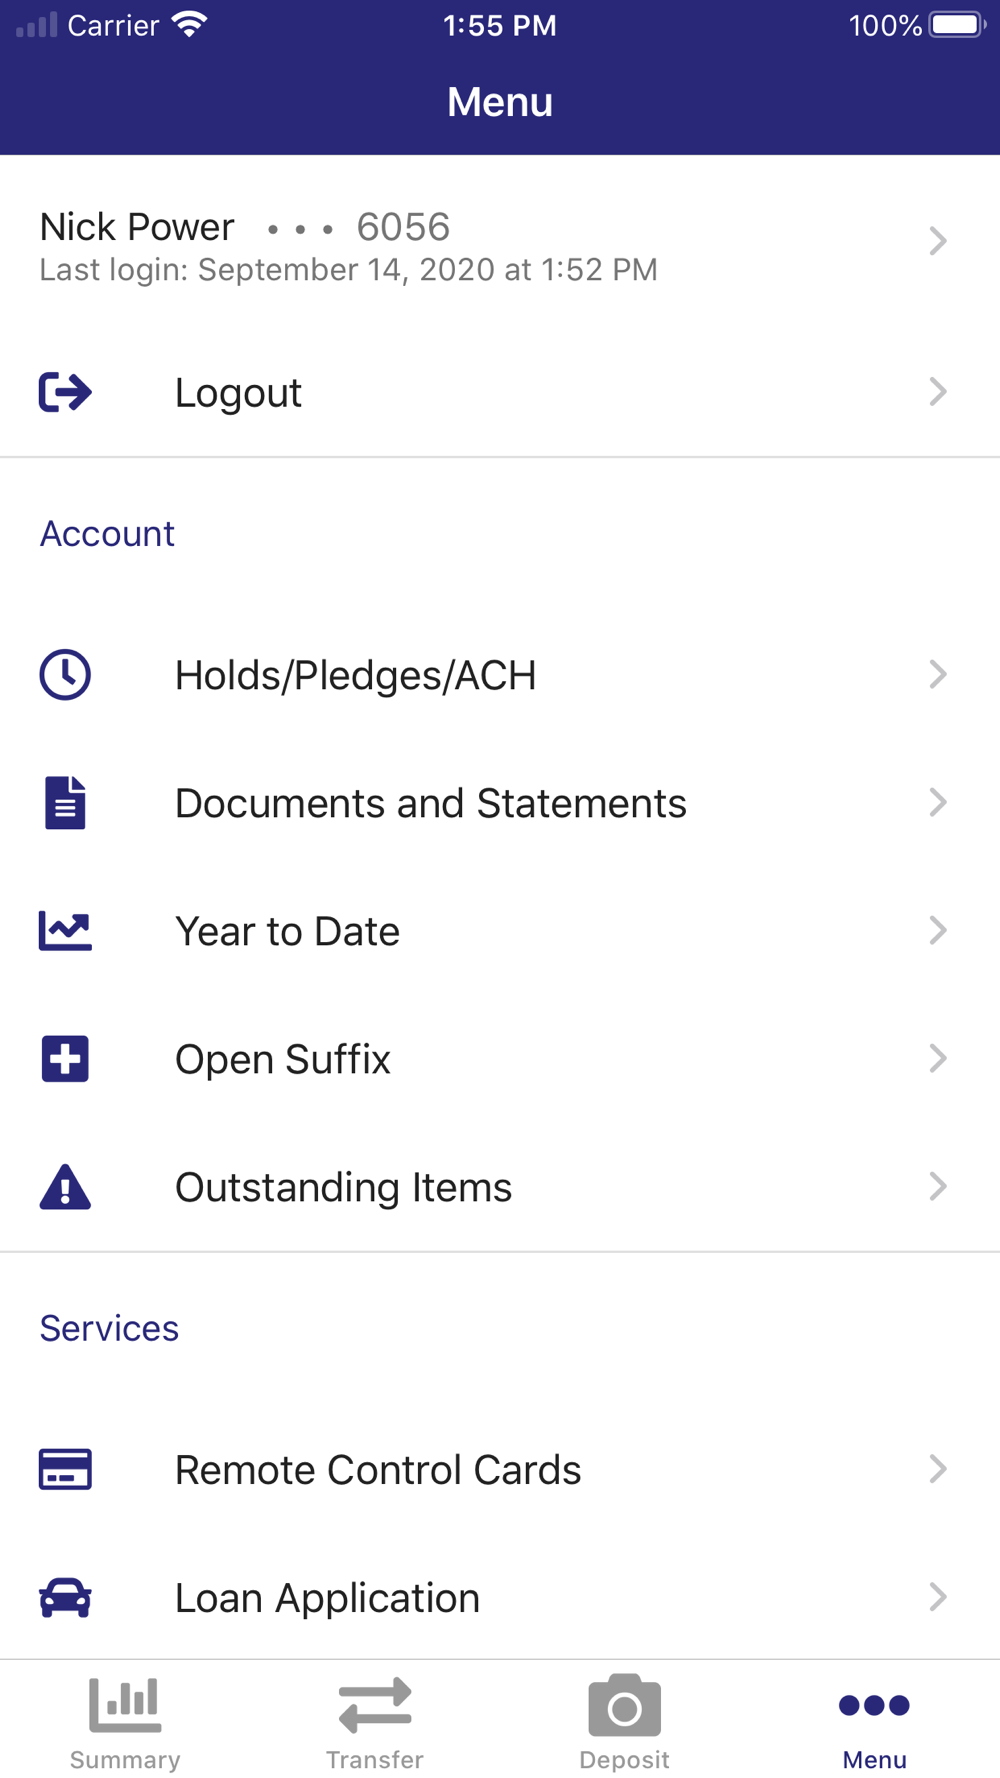This screenshot has width=1000, height=1778.
Task: Expand the Nick Power profile chevron
Action: click(x=937, y=241)
